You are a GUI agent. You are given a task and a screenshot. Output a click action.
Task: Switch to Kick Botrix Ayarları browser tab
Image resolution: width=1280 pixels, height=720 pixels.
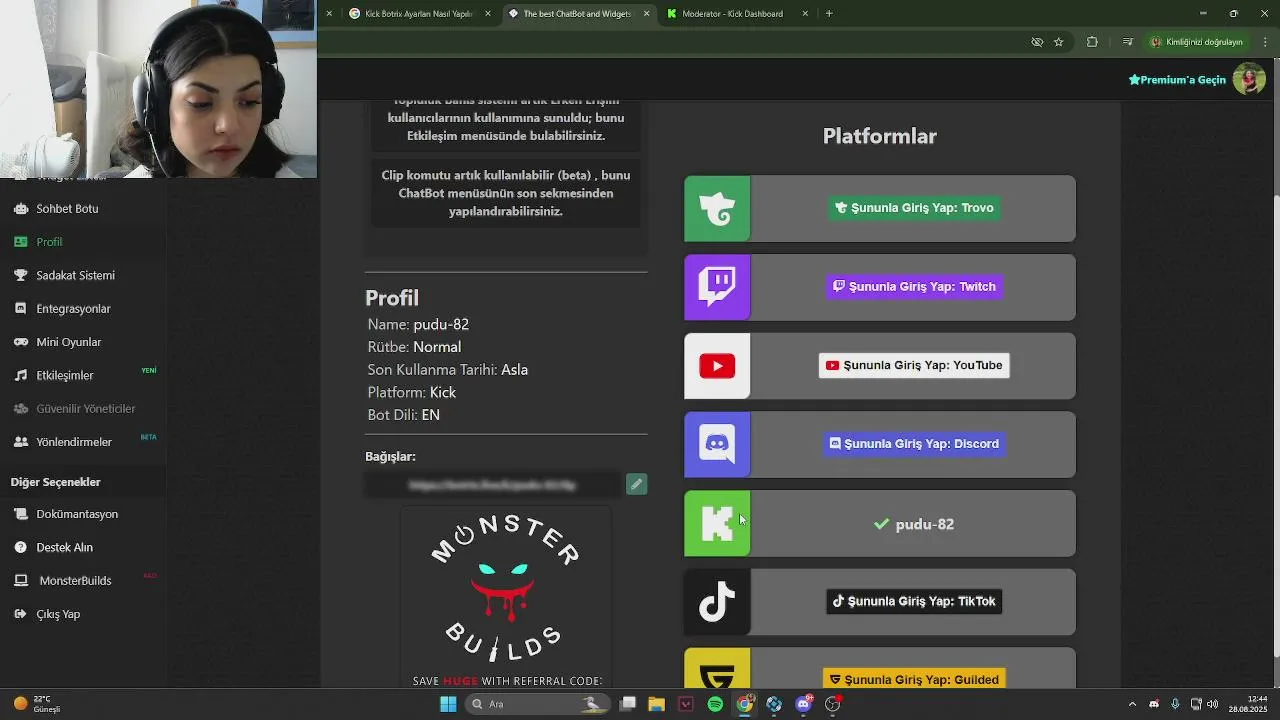(418, 14)
